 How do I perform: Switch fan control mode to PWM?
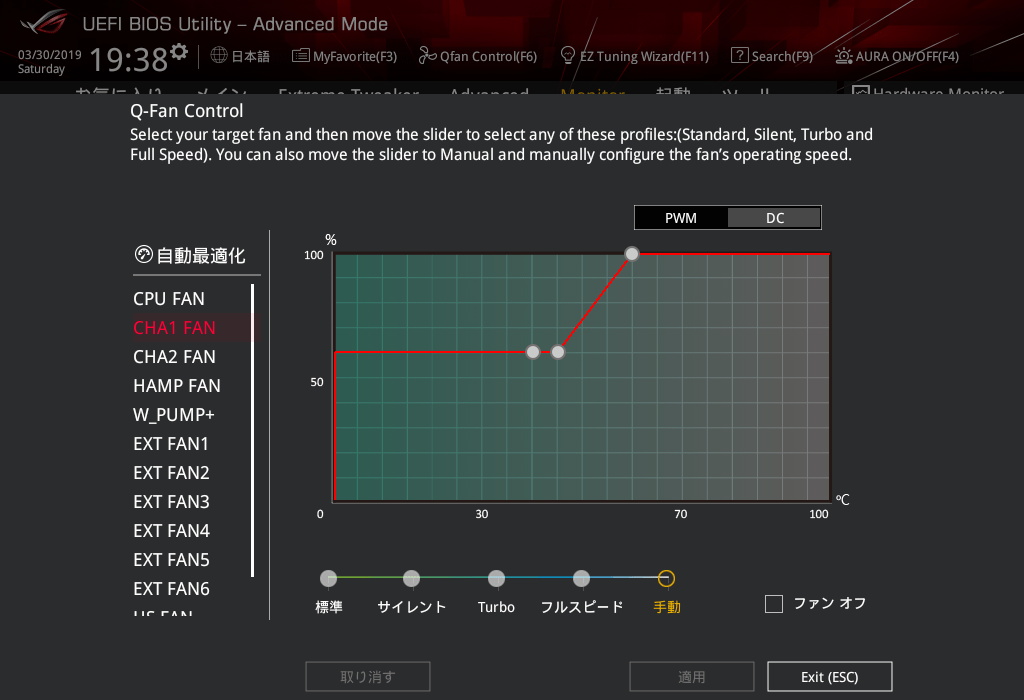click(x=680, y=218)
